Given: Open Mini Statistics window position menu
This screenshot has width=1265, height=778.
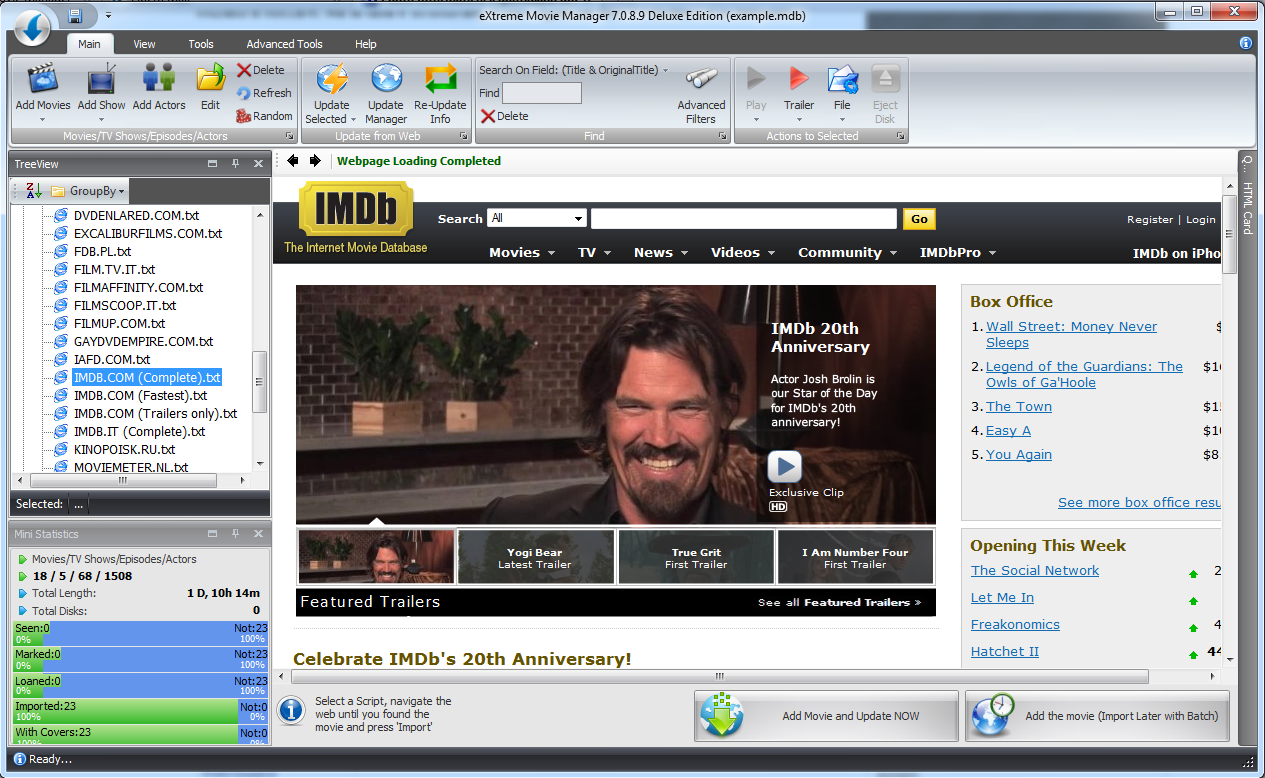Looking at the screenshot, I should pyautogui.click(x=213, y=534).
